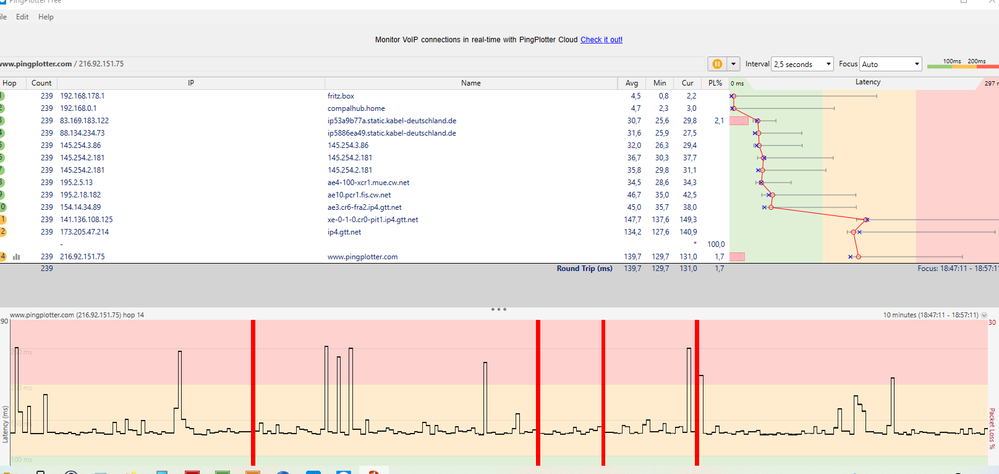The width and height of the screenshot is (999, 474).
Task: Click the Count column header
Action: pyautogui.click(x=41, y=83)
